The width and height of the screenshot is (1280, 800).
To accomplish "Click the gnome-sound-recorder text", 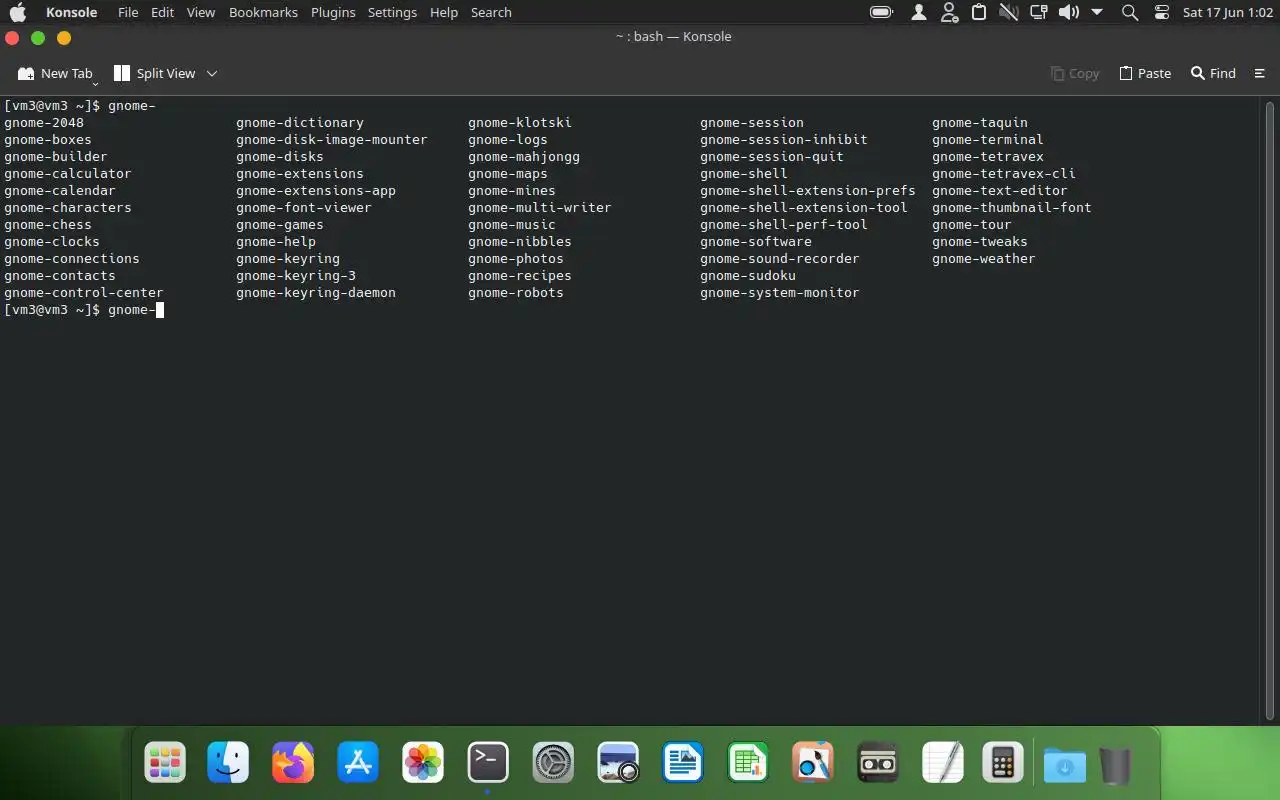I will pos(779,258).
